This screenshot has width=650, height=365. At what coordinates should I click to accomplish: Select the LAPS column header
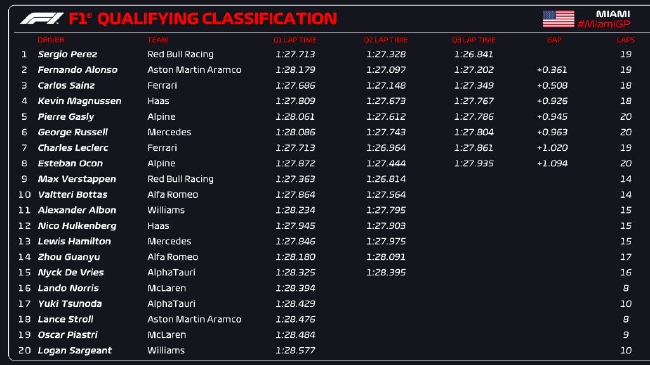click(x=626, y=40)
